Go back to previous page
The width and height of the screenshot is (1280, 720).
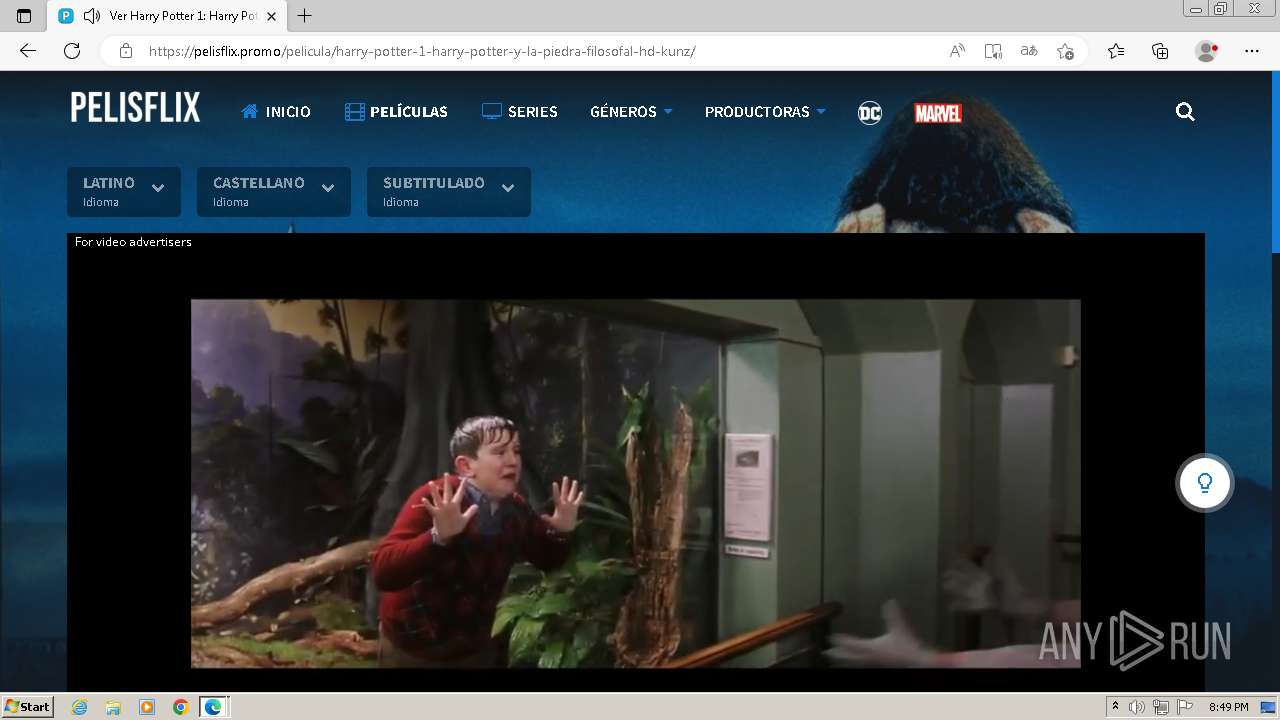pyautogui.click(x=28, y=51)
